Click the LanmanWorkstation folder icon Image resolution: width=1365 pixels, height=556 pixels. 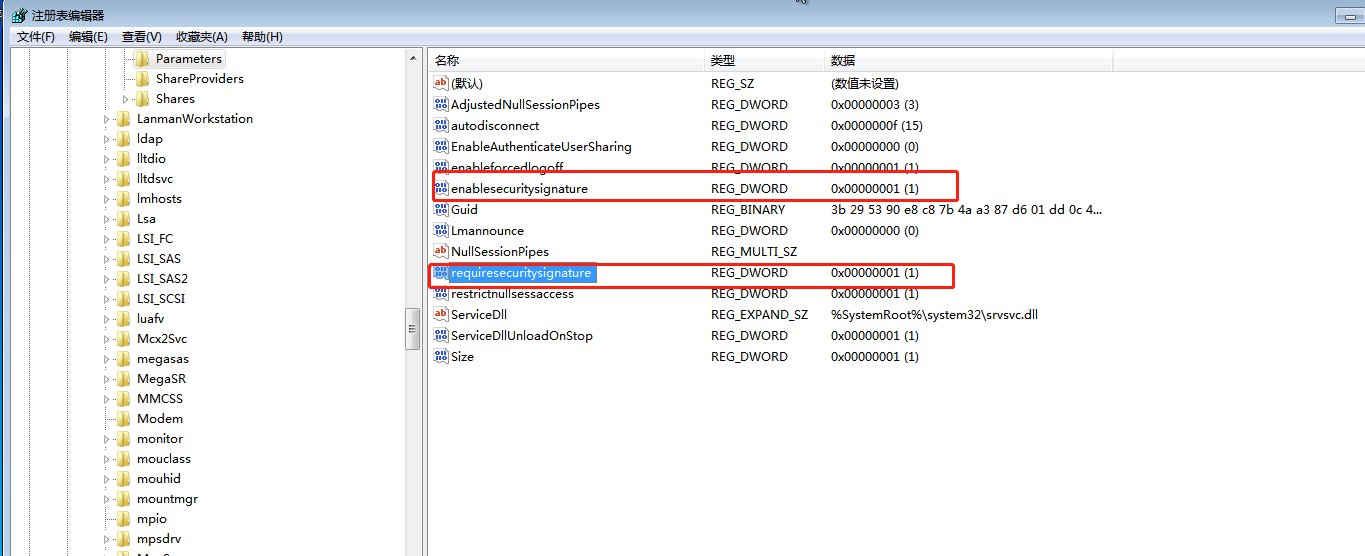[124, 119]
